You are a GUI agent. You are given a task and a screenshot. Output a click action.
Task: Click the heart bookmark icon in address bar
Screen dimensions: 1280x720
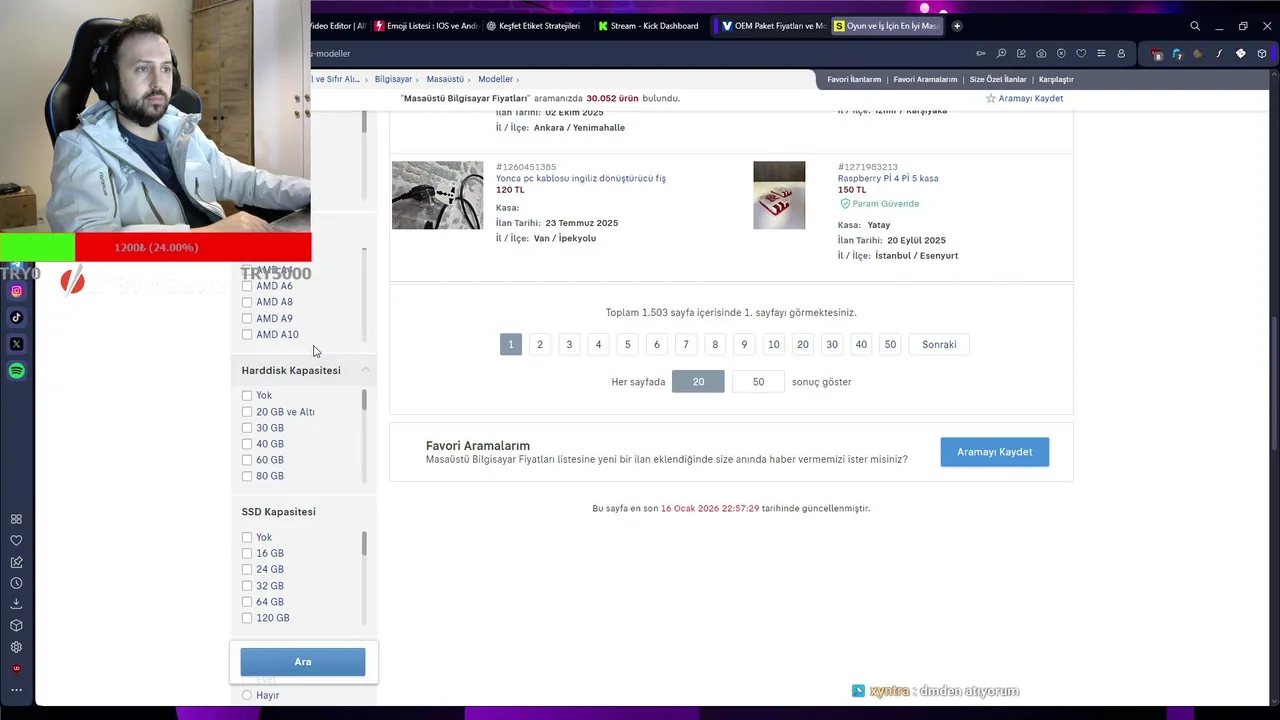(1081, 53)
